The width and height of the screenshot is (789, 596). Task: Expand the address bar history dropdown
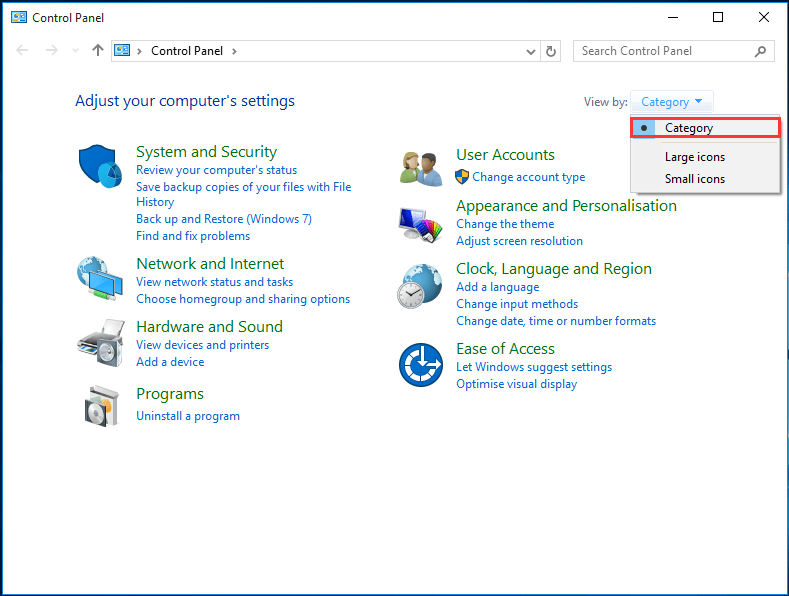[x=530, y=51]
